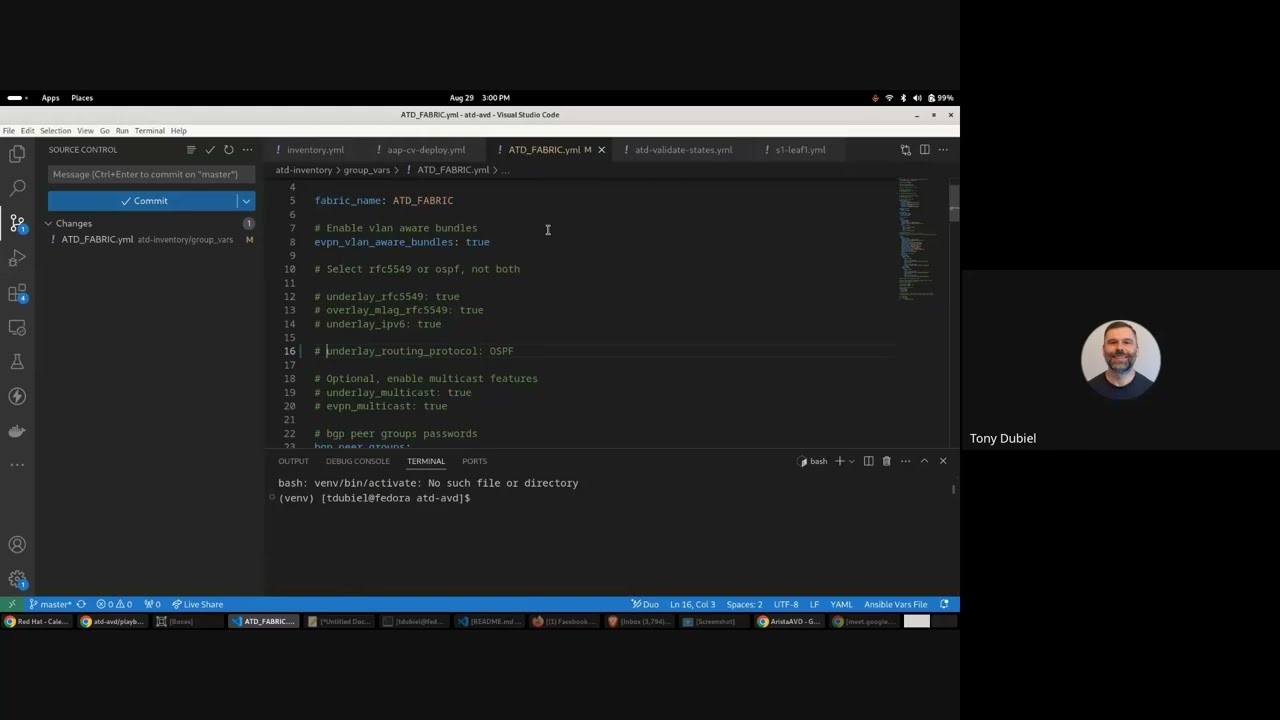
Task: Close the terminal panel
Action: [943, 461]
